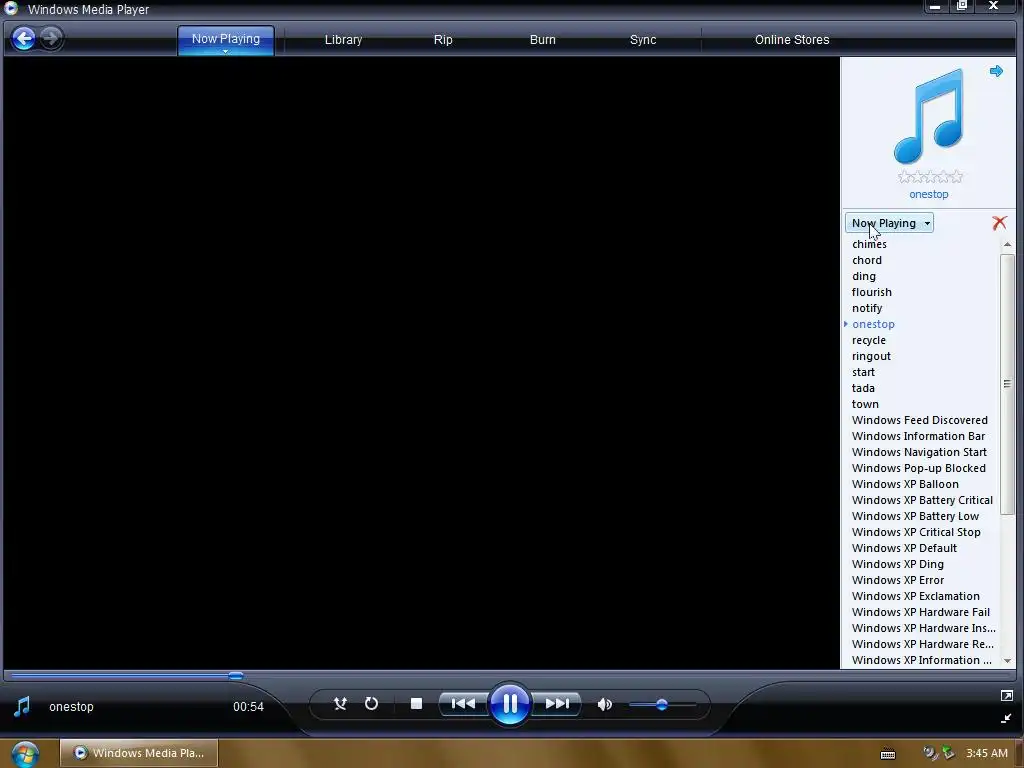
Task: Adjust the volume slider
Action: [x=662, y=705]
